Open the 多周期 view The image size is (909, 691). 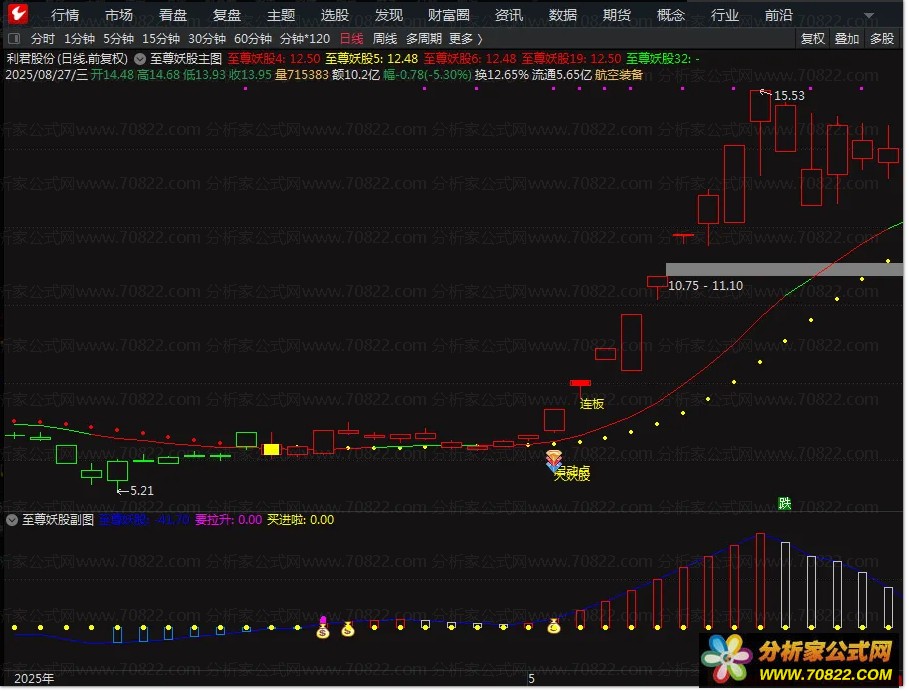coord(424,39)
